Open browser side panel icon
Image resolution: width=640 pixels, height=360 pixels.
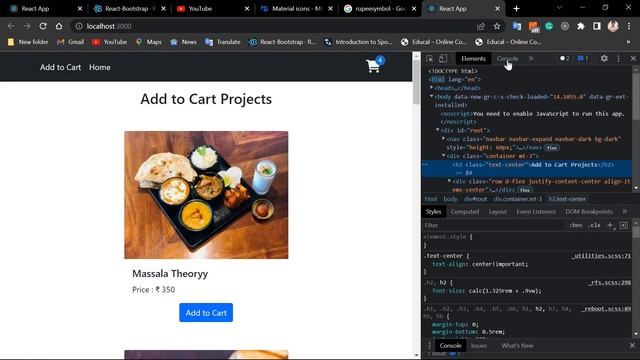click(597, 26)
